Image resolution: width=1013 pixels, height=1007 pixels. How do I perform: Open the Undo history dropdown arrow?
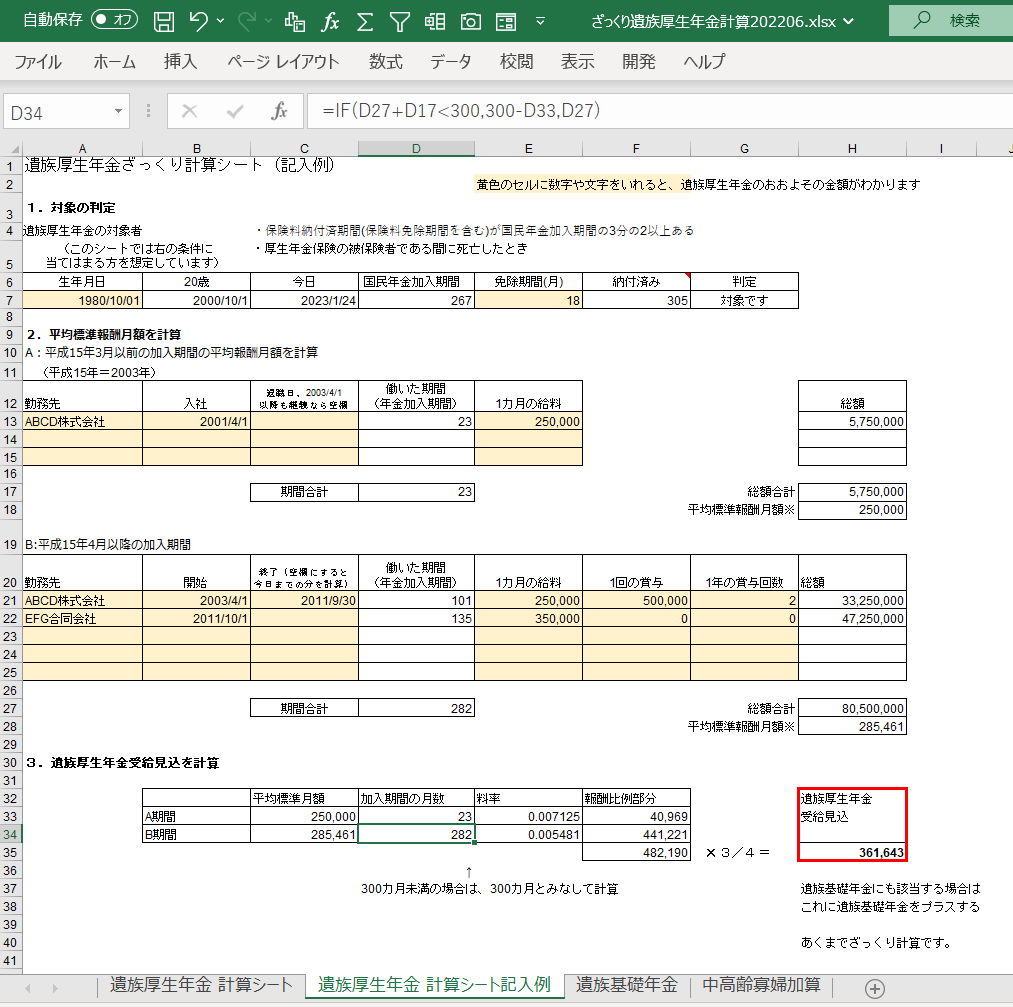[220, 20]
